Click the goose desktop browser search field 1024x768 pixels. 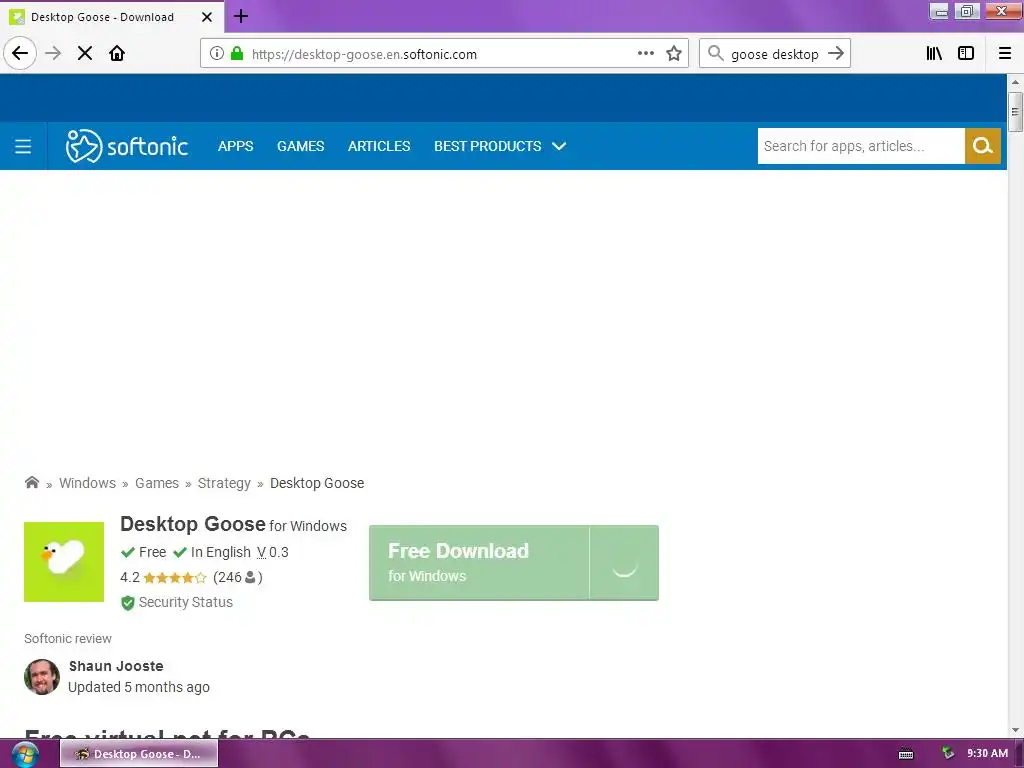click(775, 54)
